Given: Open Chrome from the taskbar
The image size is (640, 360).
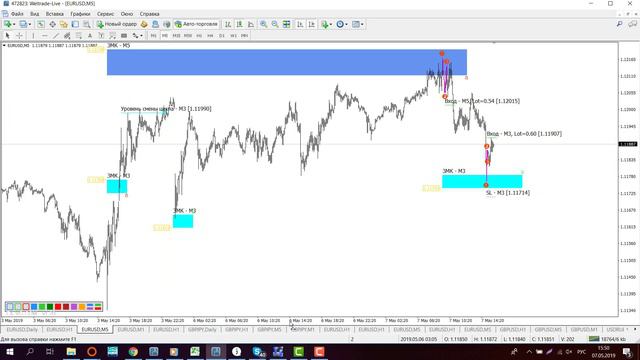Looking at the screenshot, I should click(x=133, y=351).
